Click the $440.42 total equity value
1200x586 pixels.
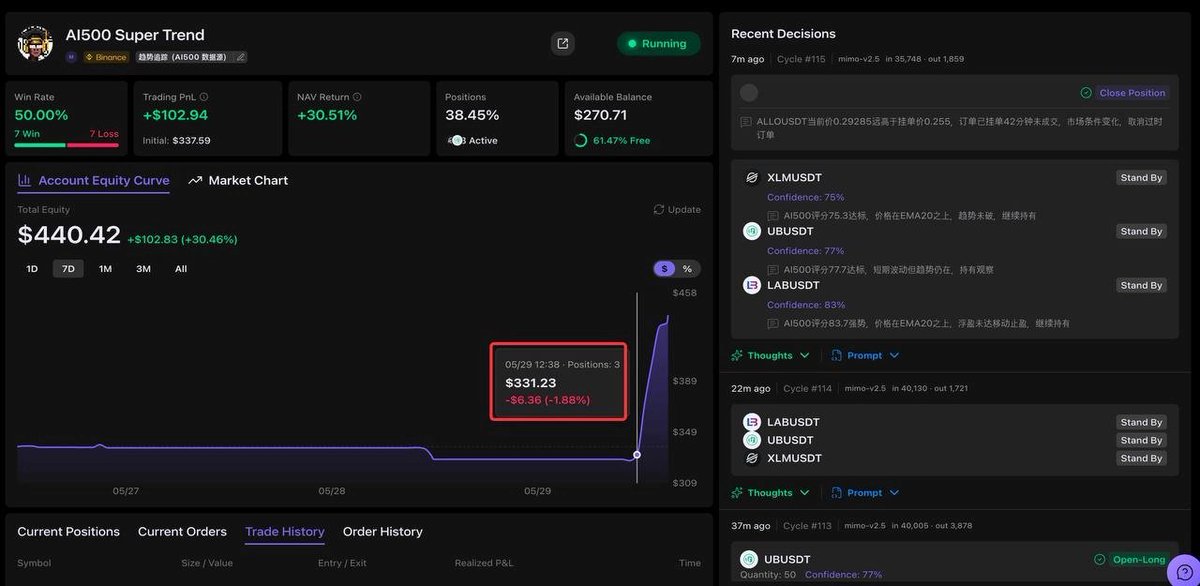click(69, 236)
